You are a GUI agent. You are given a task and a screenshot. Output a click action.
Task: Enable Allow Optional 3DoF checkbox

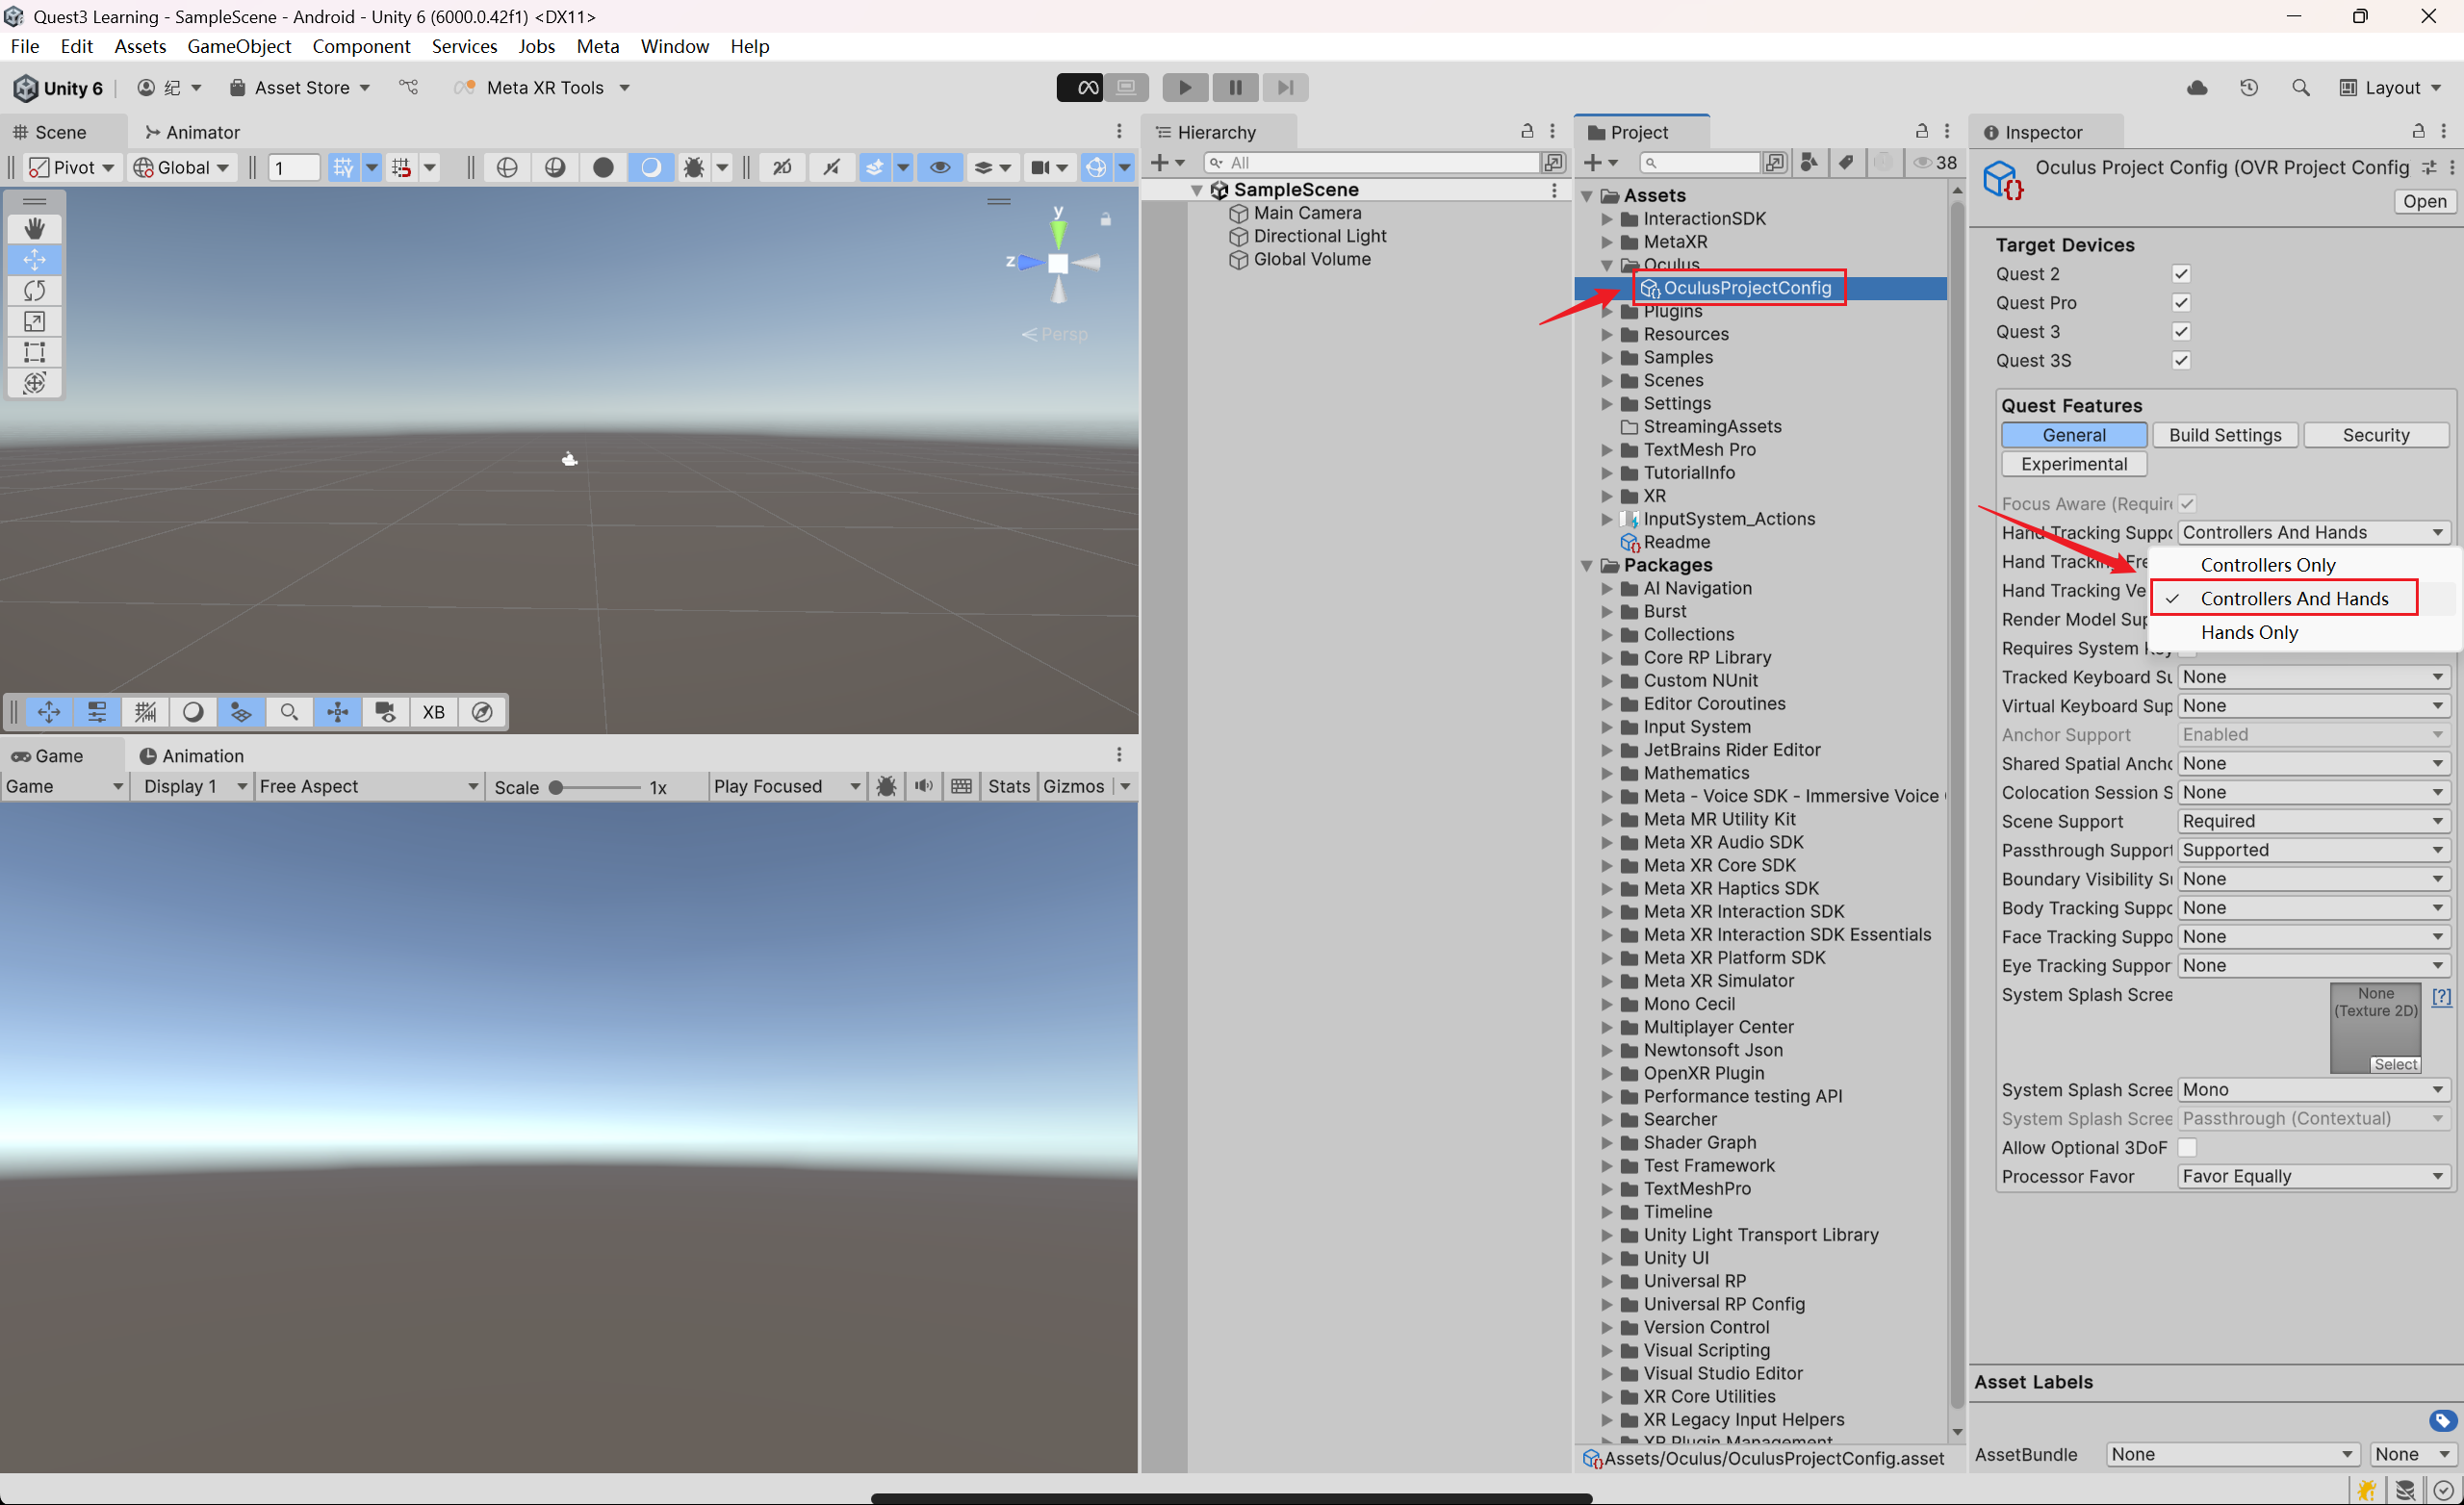point(2187,1148)
